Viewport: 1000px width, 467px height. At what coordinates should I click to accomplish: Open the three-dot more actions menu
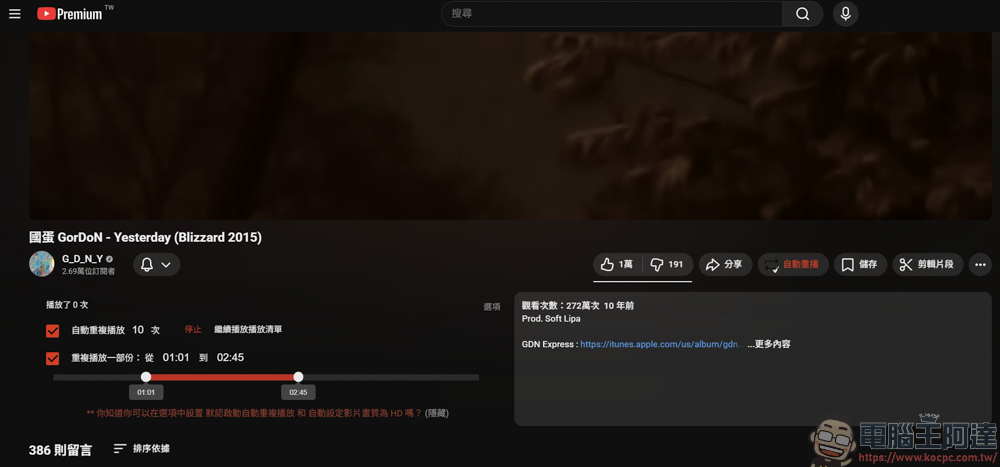click(x=980, y=265)
